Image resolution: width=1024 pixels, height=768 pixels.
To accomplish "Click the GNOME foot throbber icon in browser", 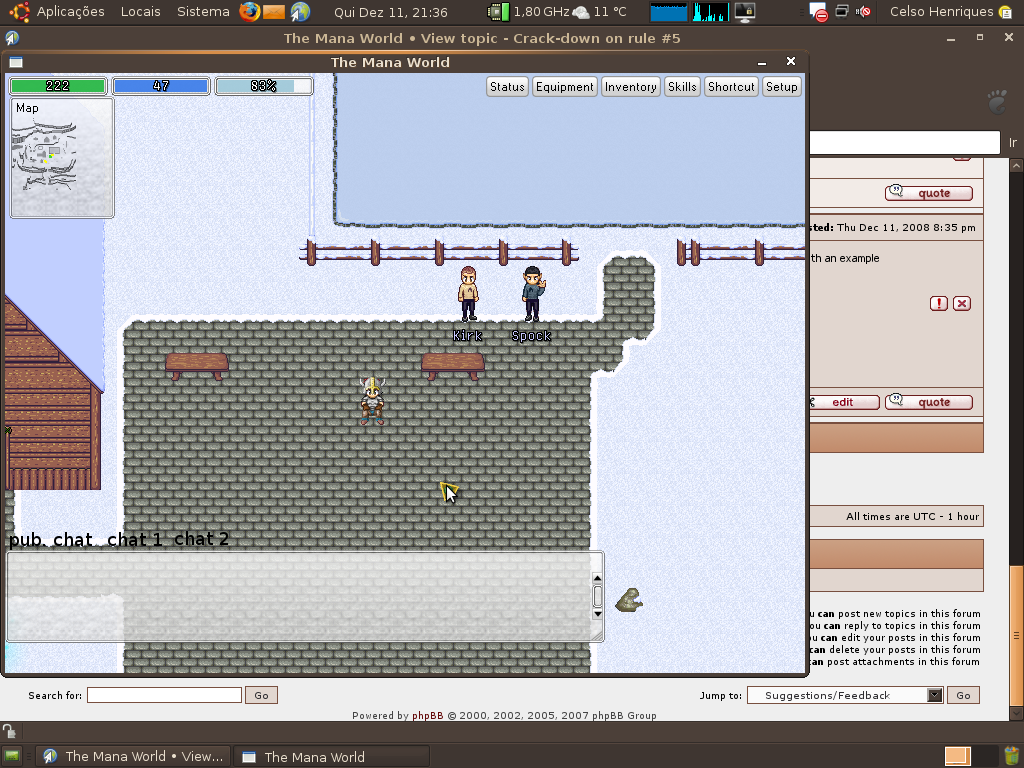I will (x=997, y=102).
